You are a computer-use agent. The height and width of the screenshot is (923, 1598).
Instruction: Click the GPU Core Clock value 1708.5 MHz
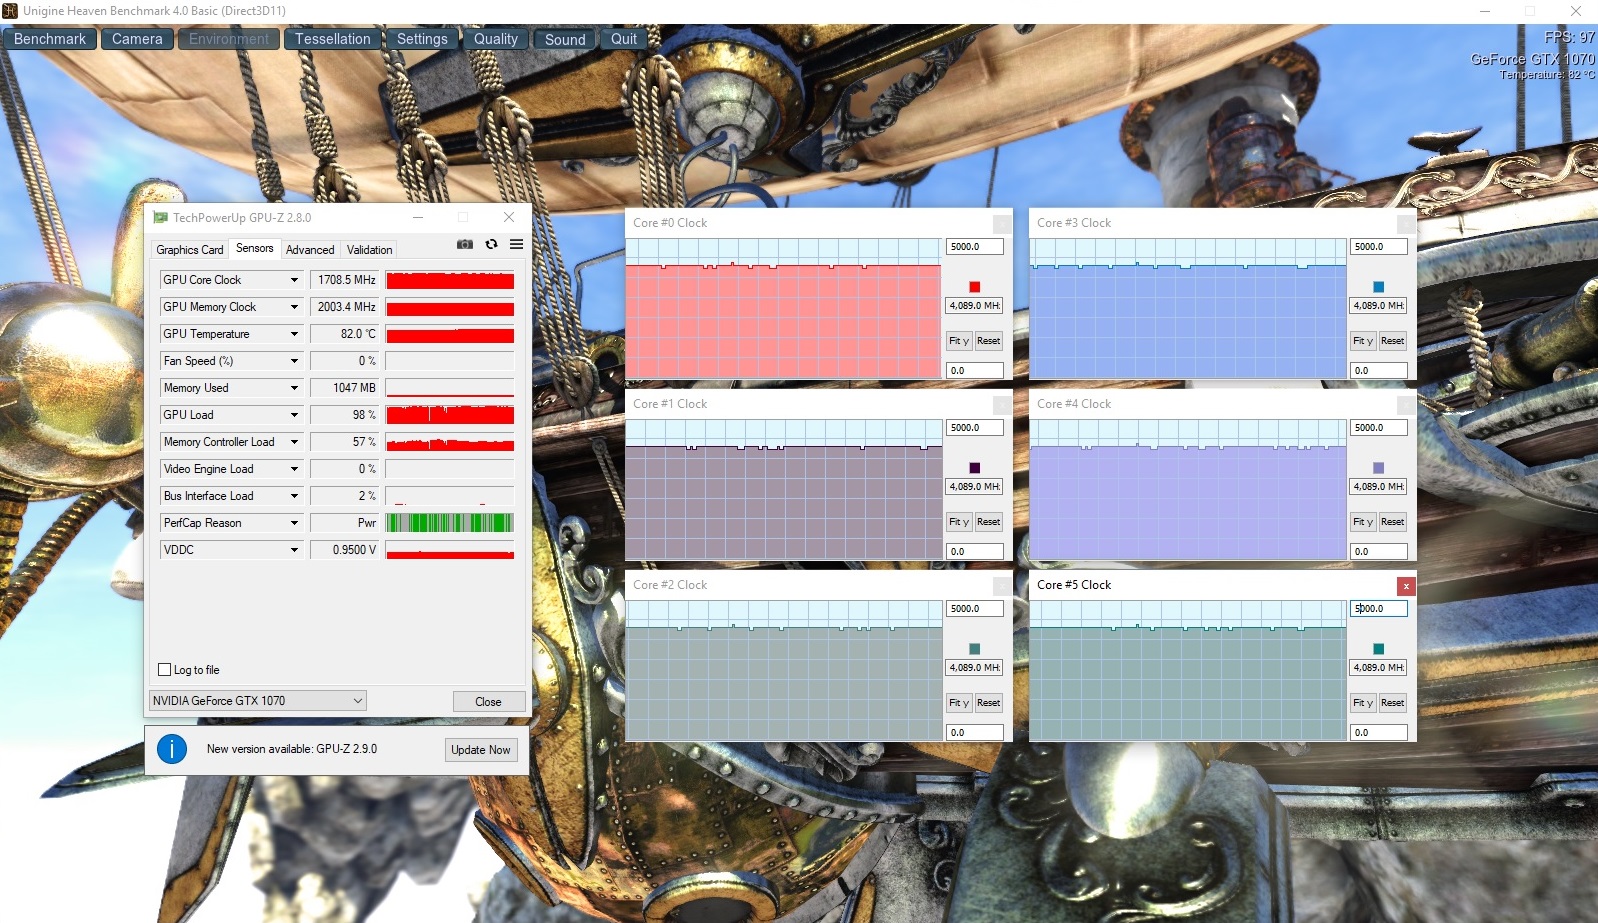click(x=345, y=280)
